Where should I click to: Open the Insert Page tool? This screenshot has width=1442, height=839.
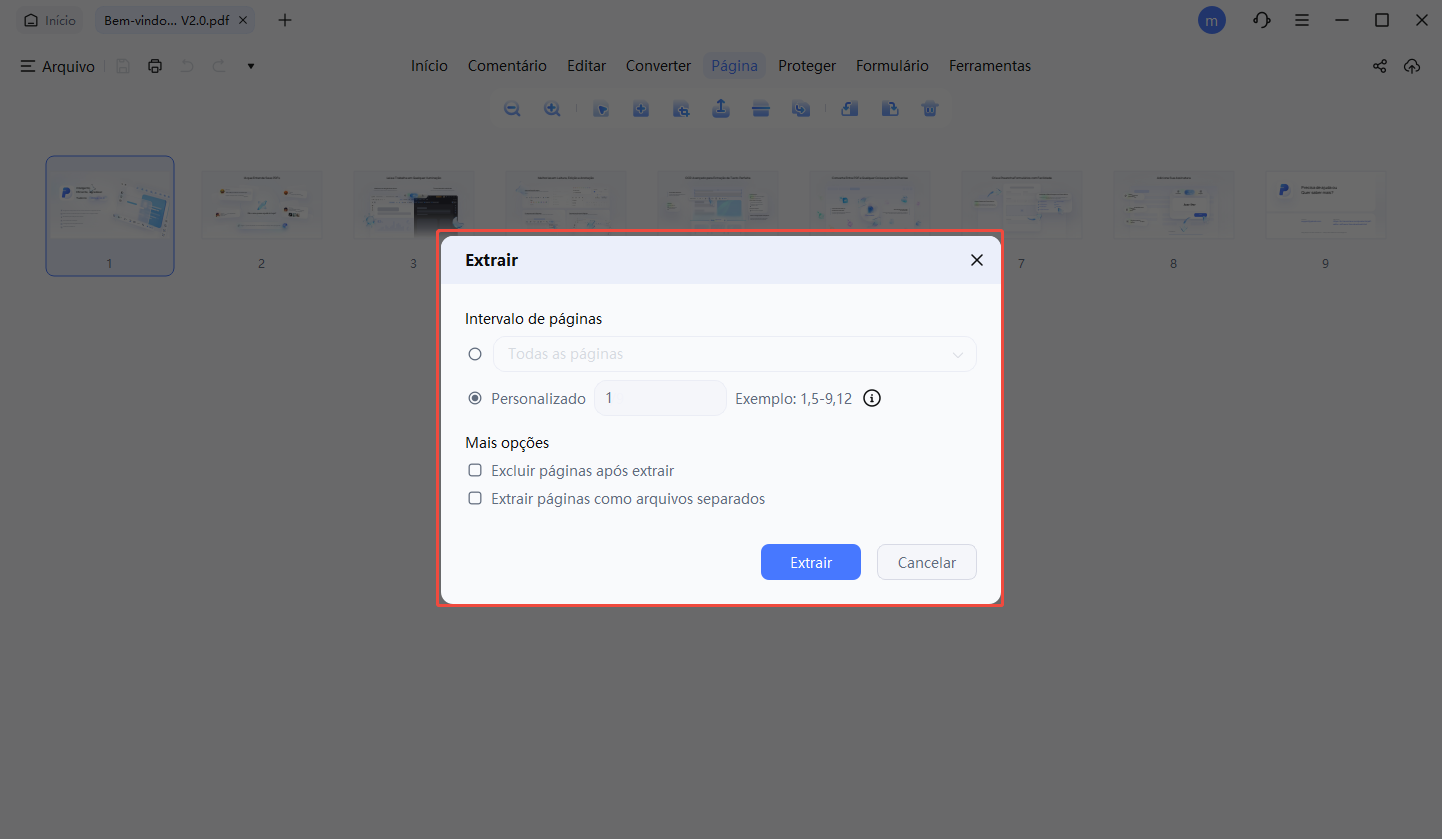(x=641, y=108)
